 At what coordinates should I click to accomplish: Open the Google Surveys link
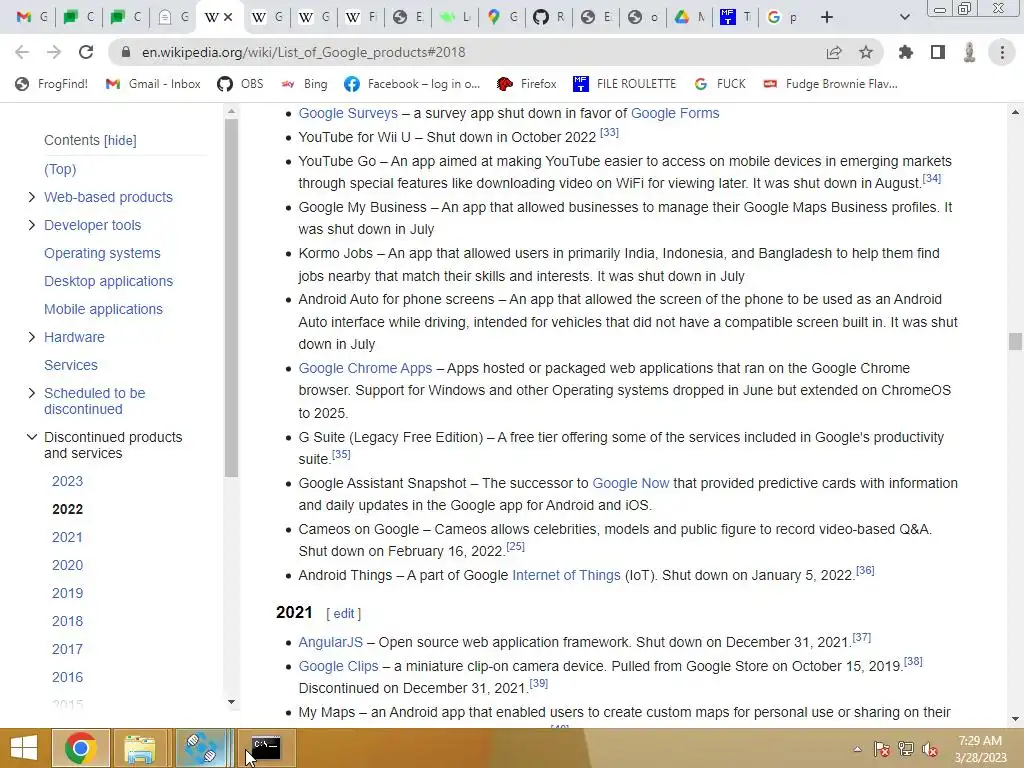348,114
